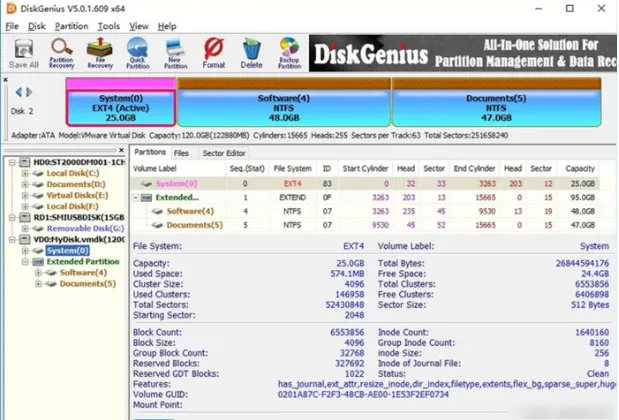Click the Quick Partition icon
Image resolution: width=619 pixels, height=420 pixels.
pyautogui.click(x=137, y=52)
